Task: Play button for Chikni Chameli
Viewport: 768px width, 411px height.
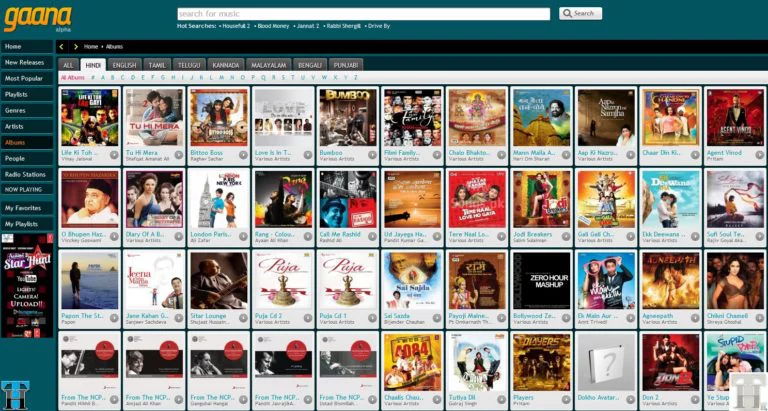Action: click(760, 317)
